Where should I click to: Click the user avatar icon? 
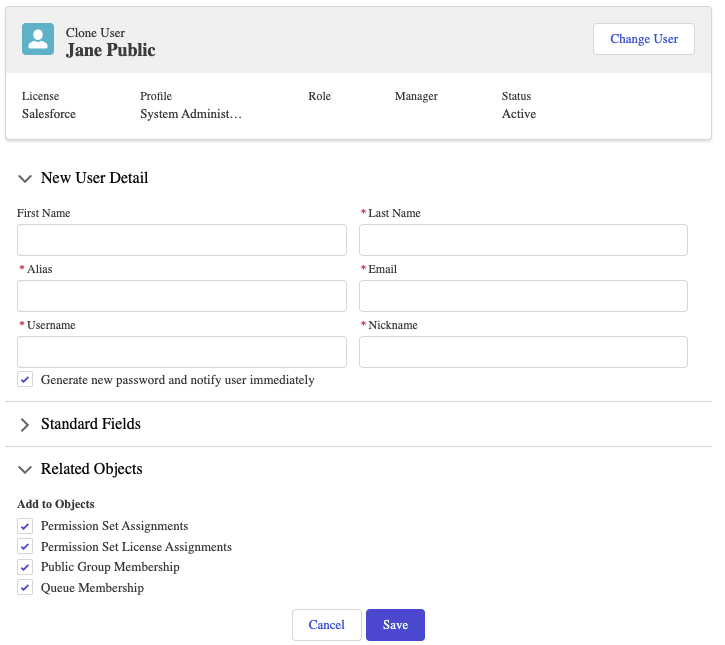point(38,40)
